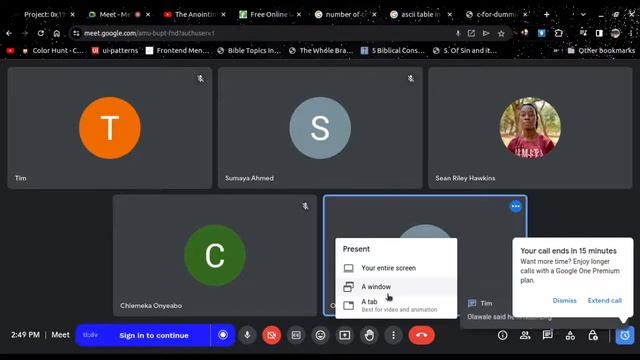Toggle the browser side panel icon

(x=599, y=33)
